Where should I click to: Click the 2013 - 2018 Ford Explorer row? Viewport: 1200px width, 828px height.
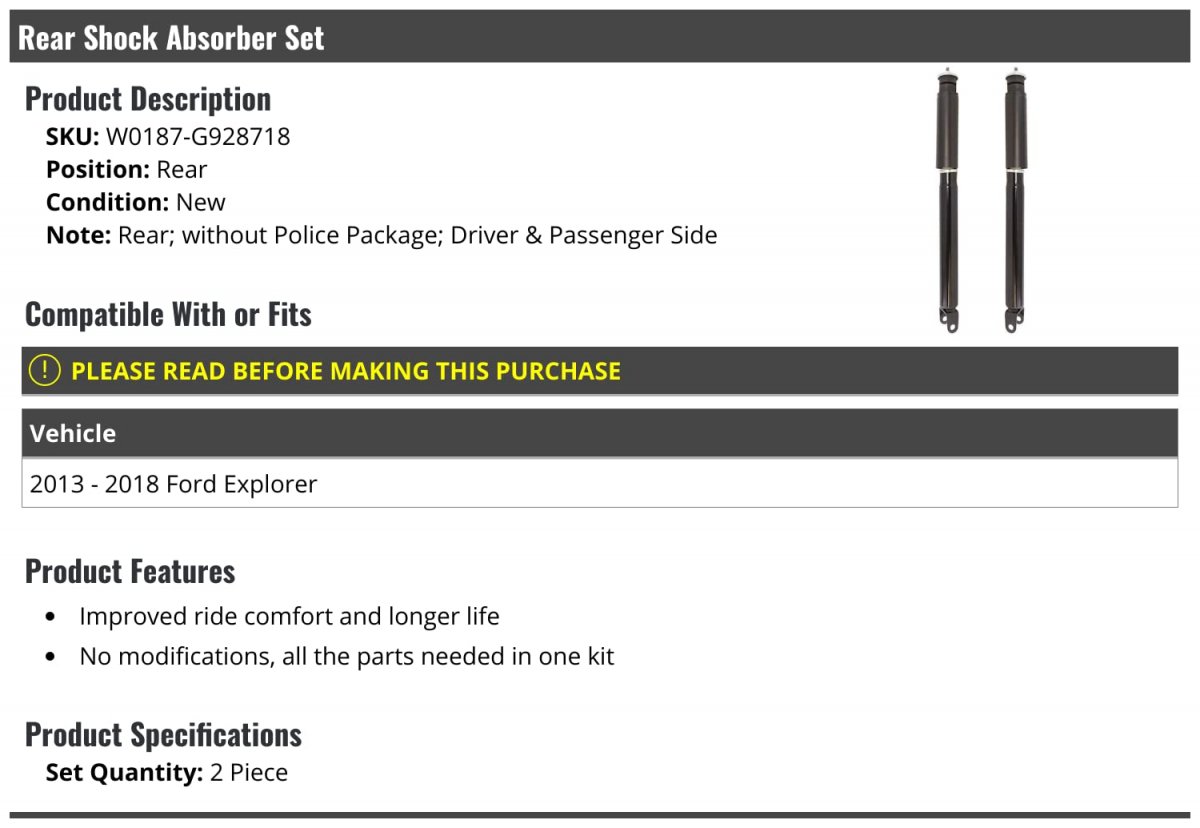pyautogui.click(x=600, y=484)
